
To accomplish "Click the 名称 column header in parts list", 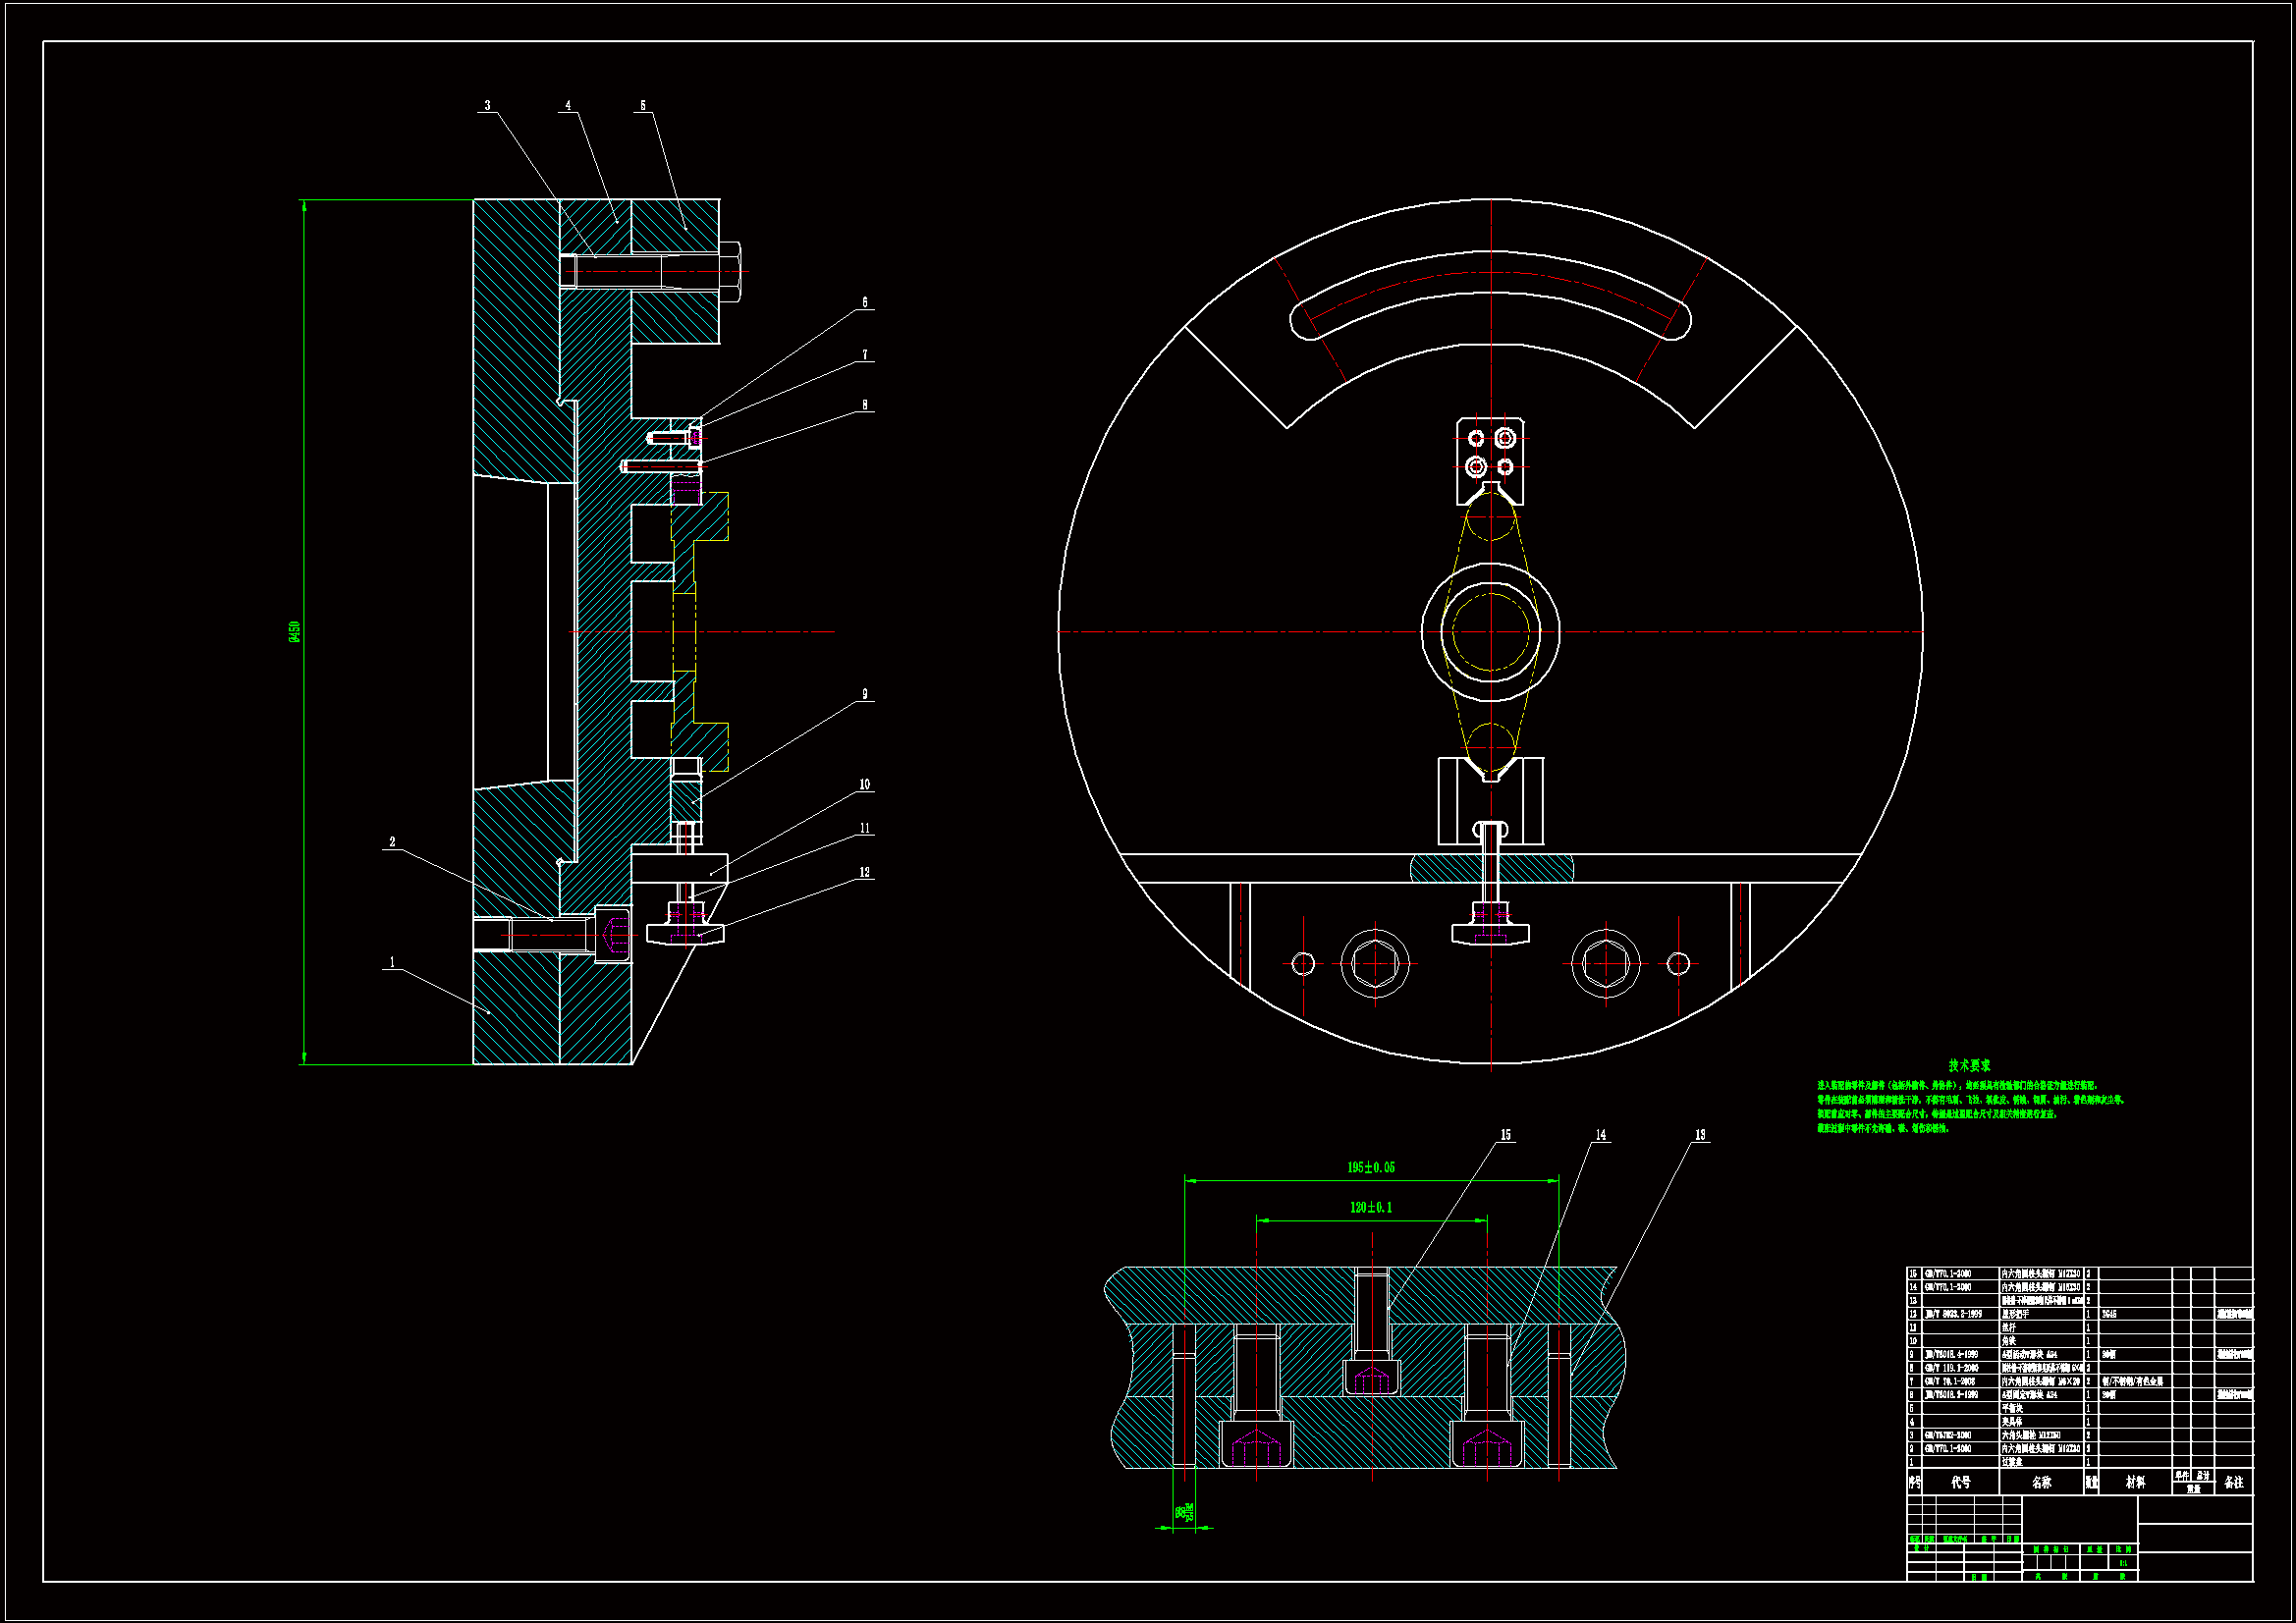I will [x=2041, y=1482].
